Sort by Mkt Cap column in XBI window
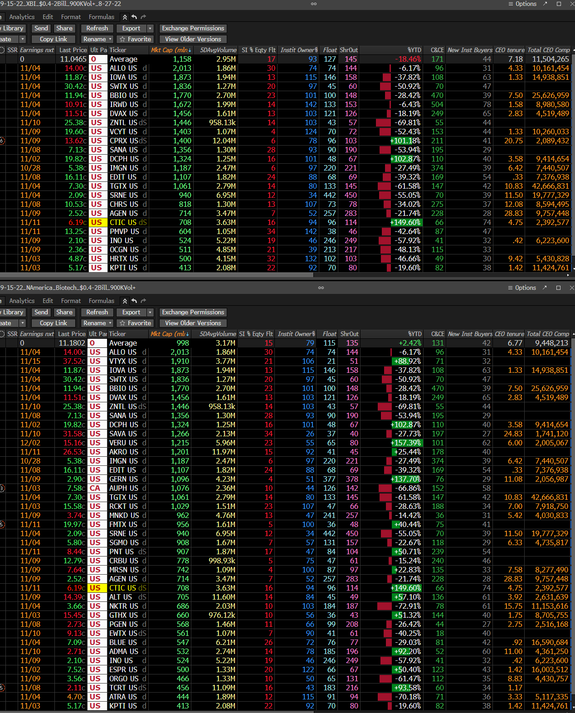Viewport: 575px width, 713px height. [171, 50]
